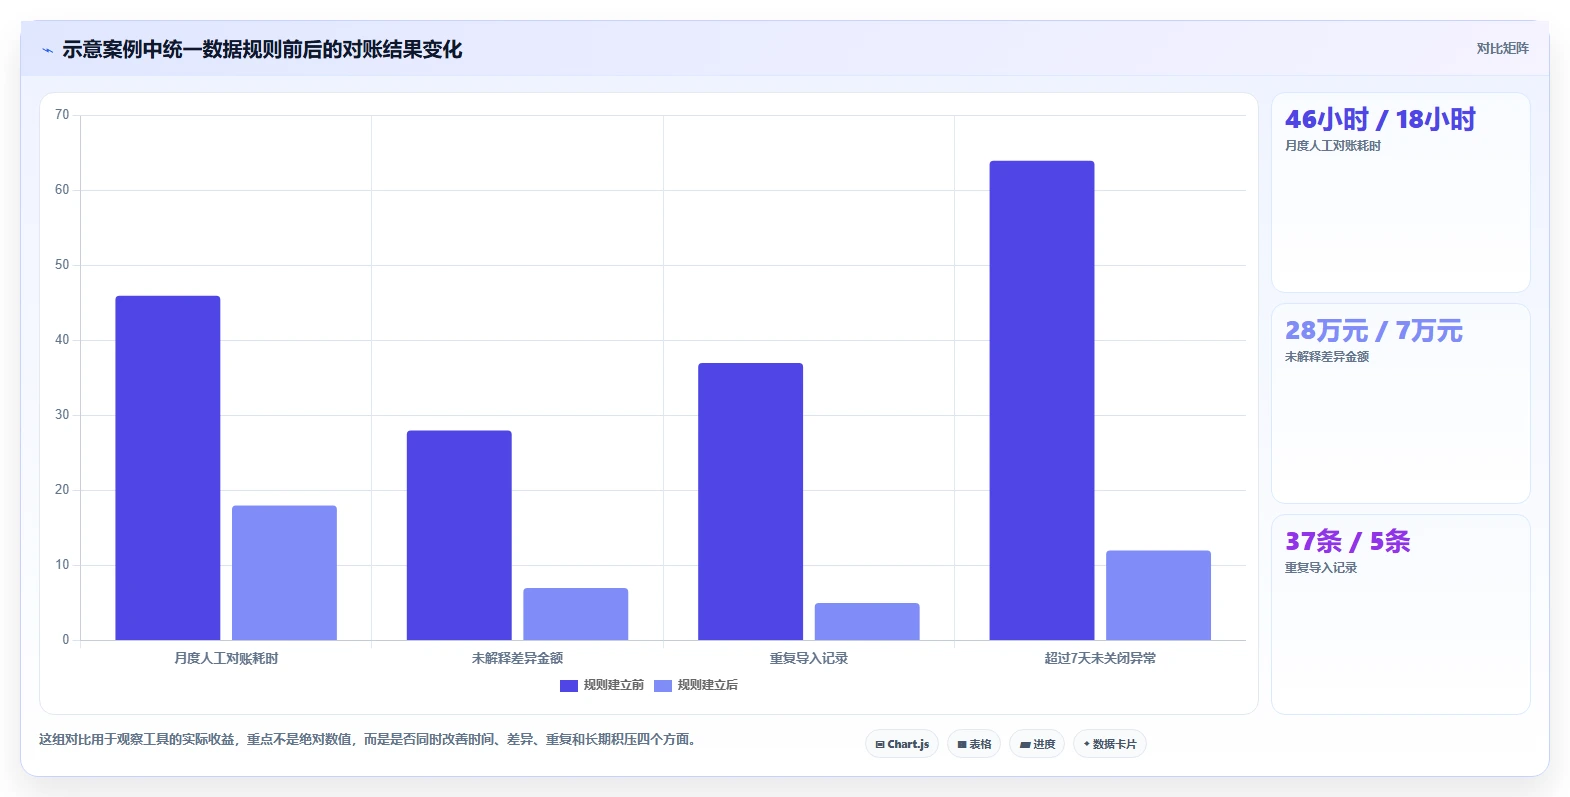Click 月度人工对账耗时 caption in first card
1570x797 pixels.
[1332, 146]
